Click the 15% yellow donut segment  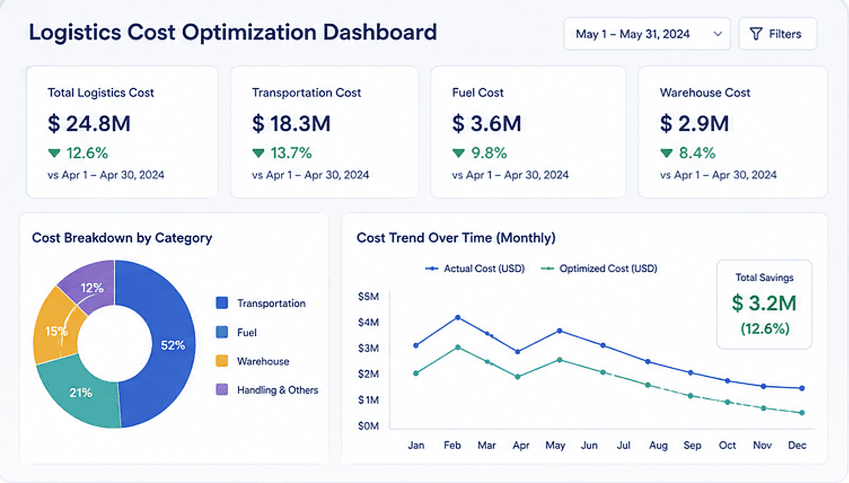pyautogui.click(x=55, y=330)
